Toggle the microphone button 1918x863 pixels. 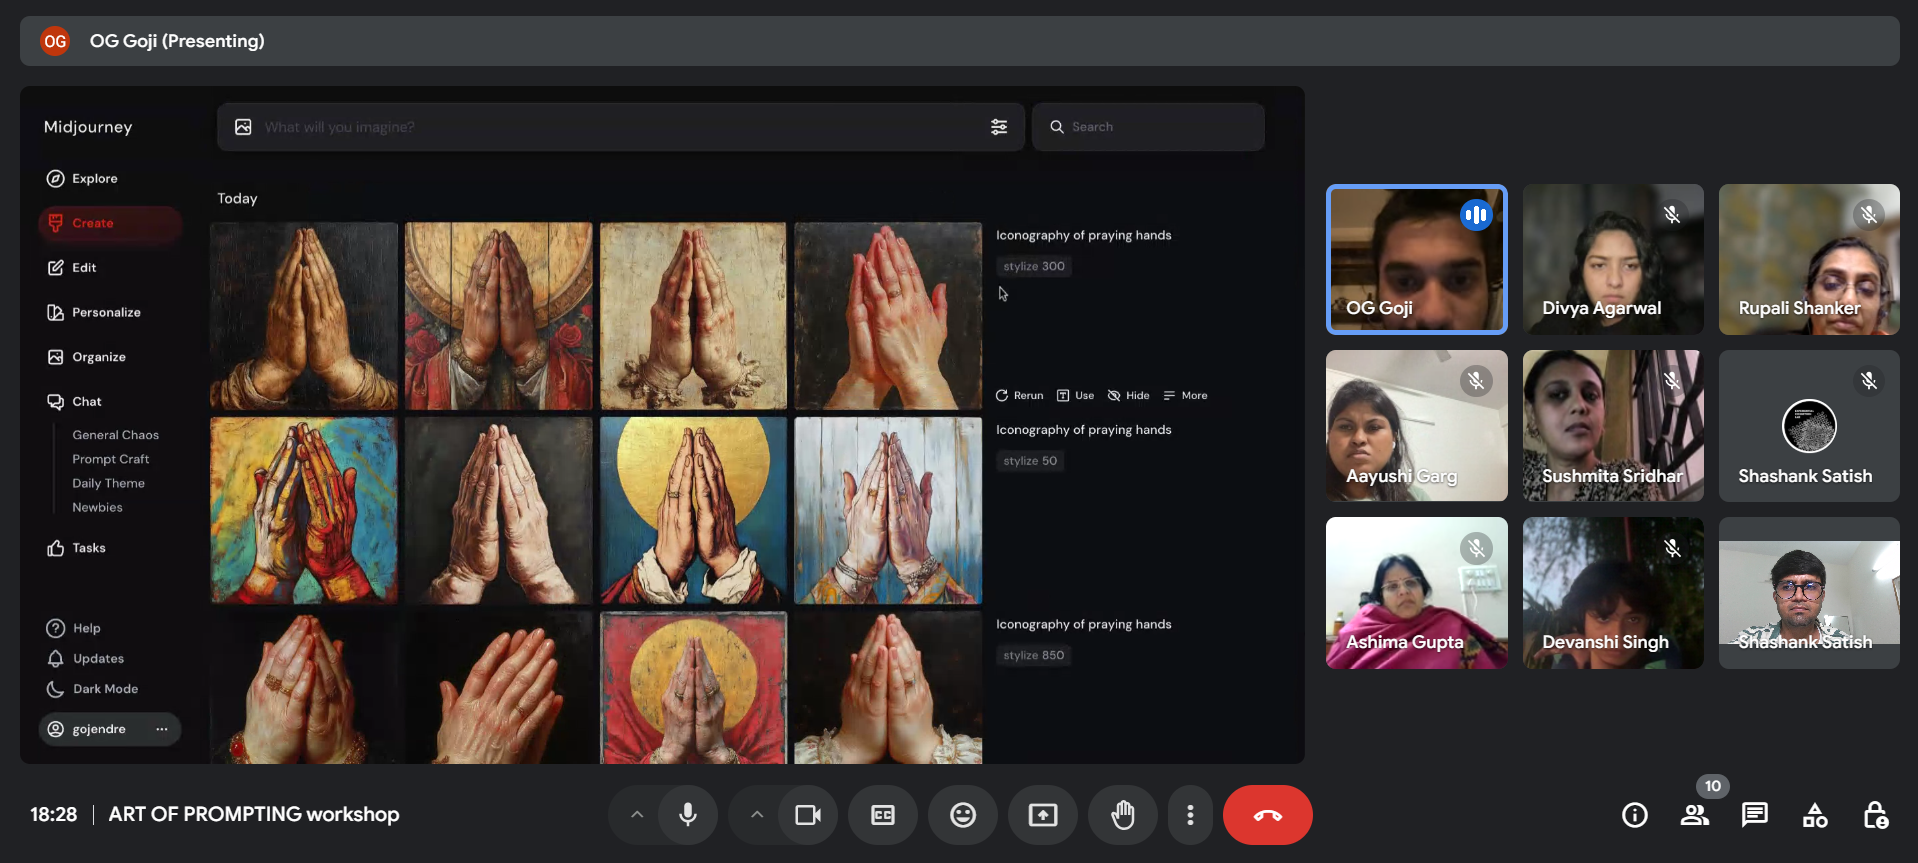point(688,815)
